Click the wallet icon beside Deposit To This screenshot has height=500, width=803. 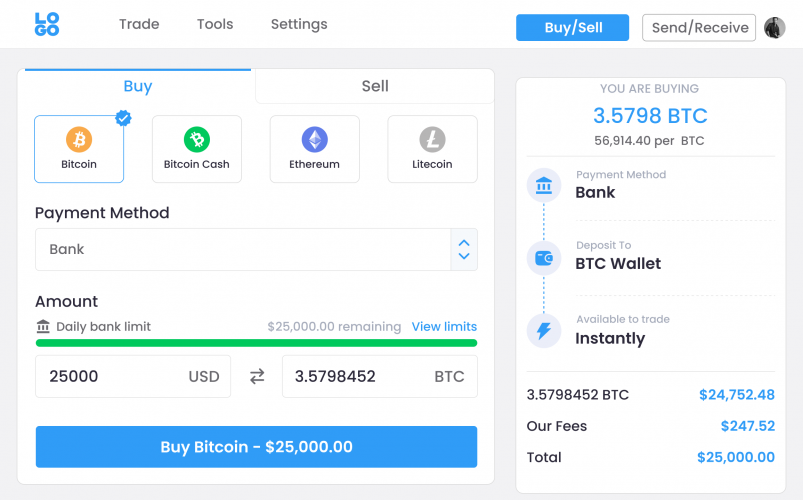point(544,258)
